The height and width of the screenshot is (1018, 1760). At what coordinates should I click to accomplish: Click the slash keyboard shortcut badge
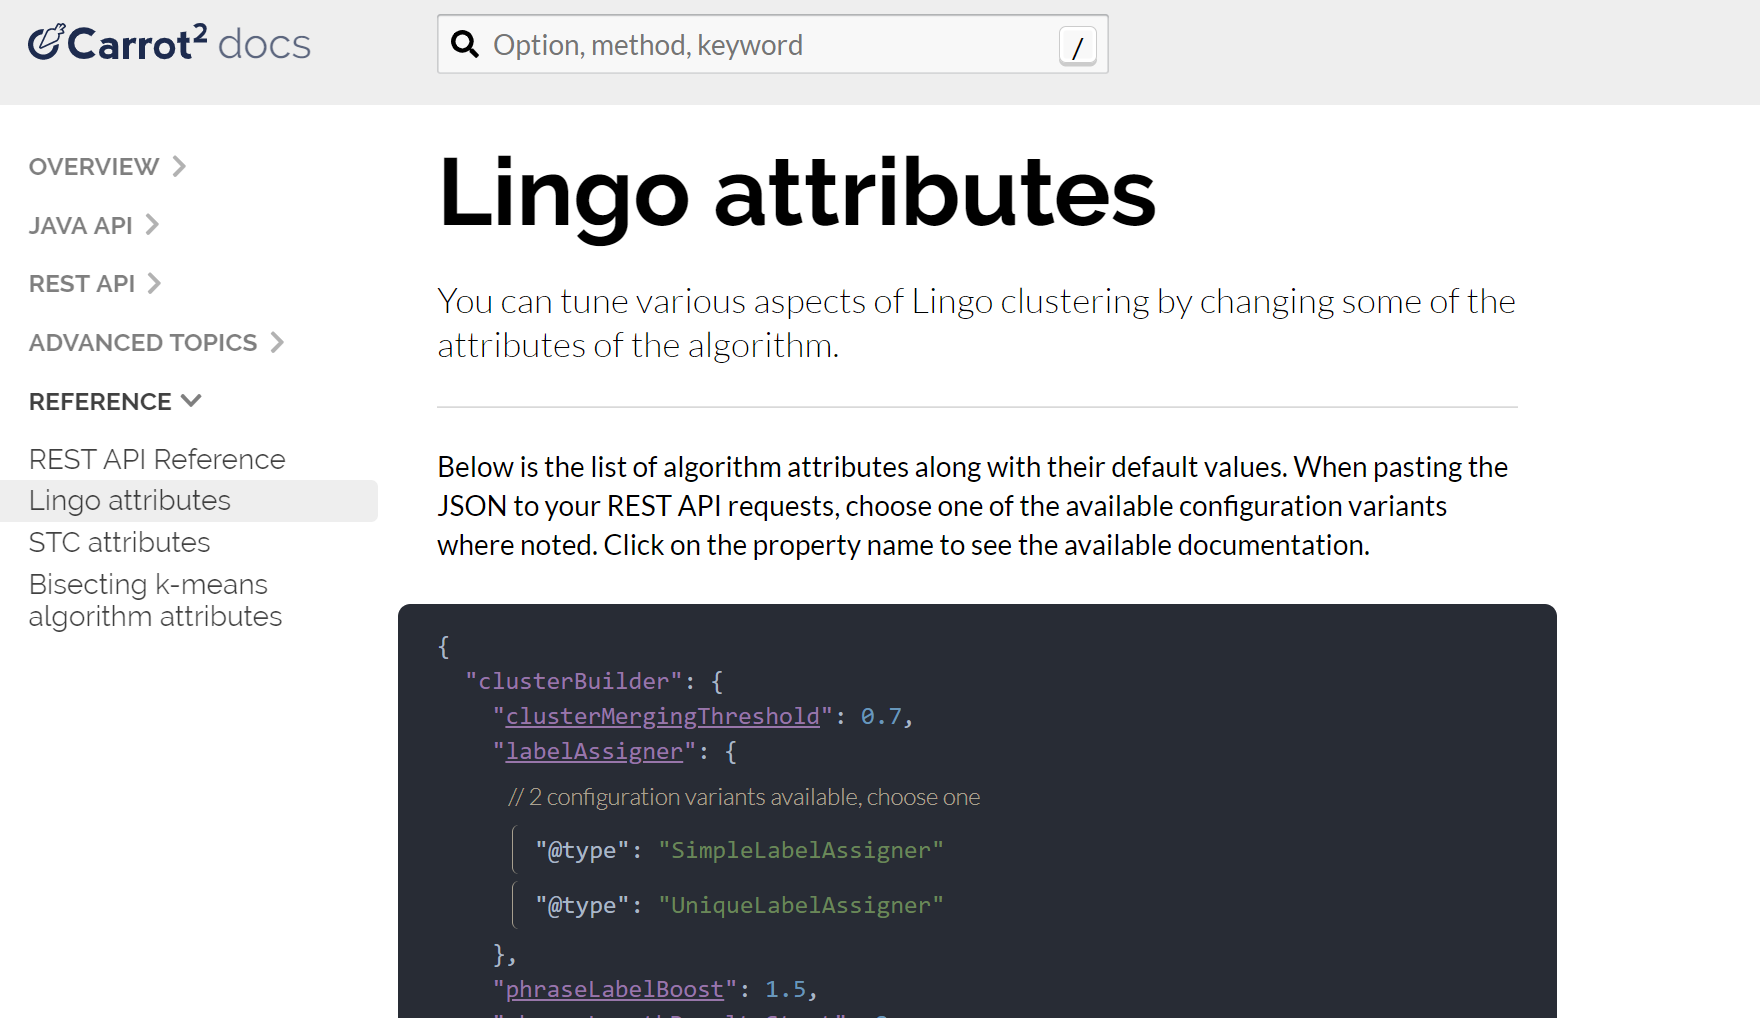coord(1077,46)
